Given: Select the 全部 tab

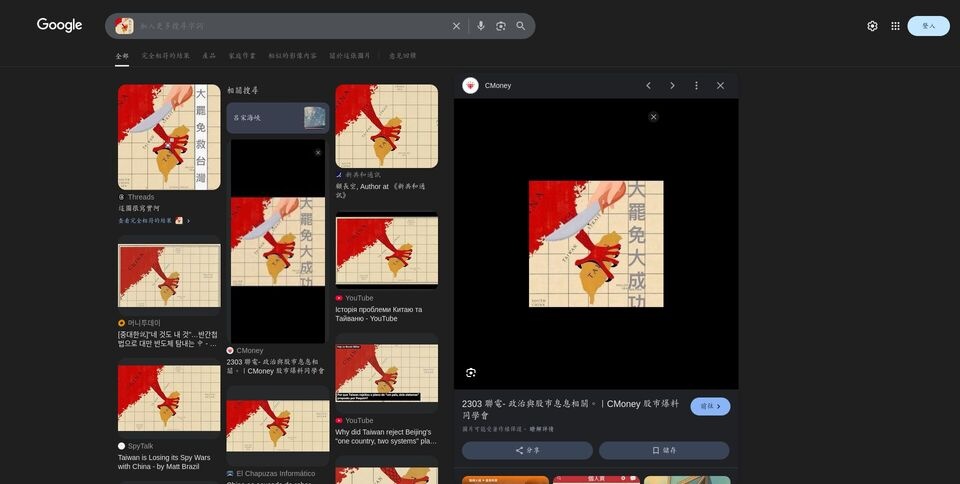Looking at the screenshot, I should coord(122,56).
